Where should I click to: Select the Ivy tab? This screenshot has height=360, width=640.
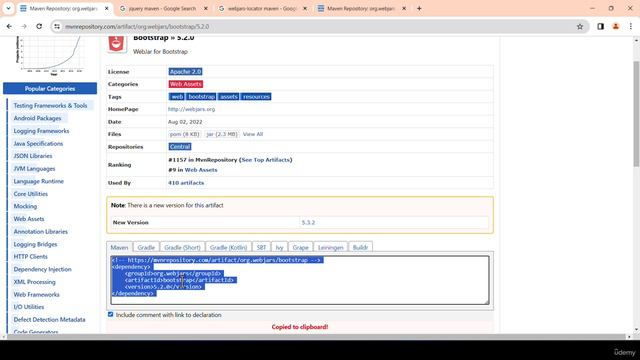279,247
